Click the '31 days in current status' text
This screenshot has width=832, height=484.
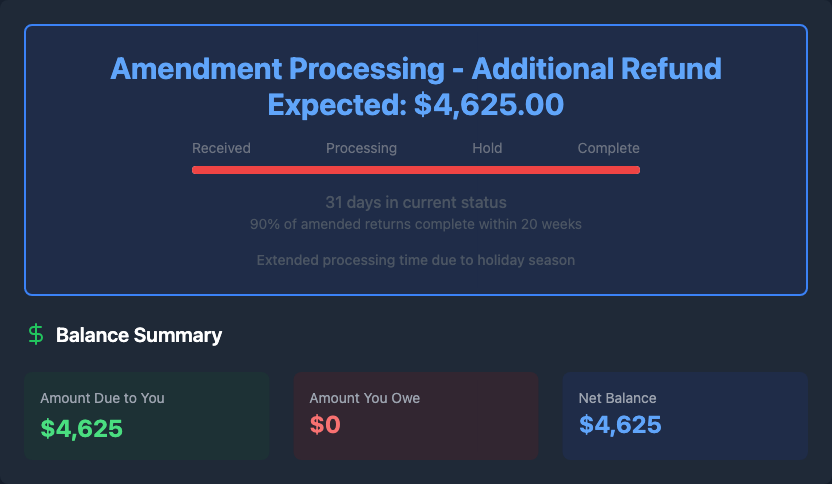click(416, 202)
